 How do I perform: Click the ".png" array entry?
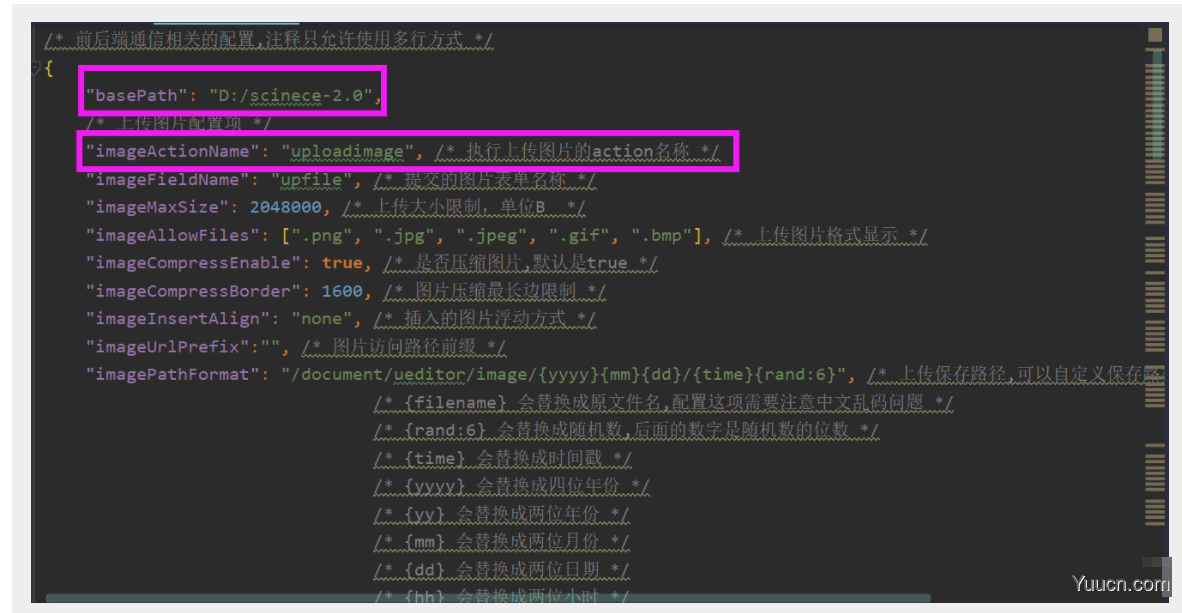tap(322, 235)
